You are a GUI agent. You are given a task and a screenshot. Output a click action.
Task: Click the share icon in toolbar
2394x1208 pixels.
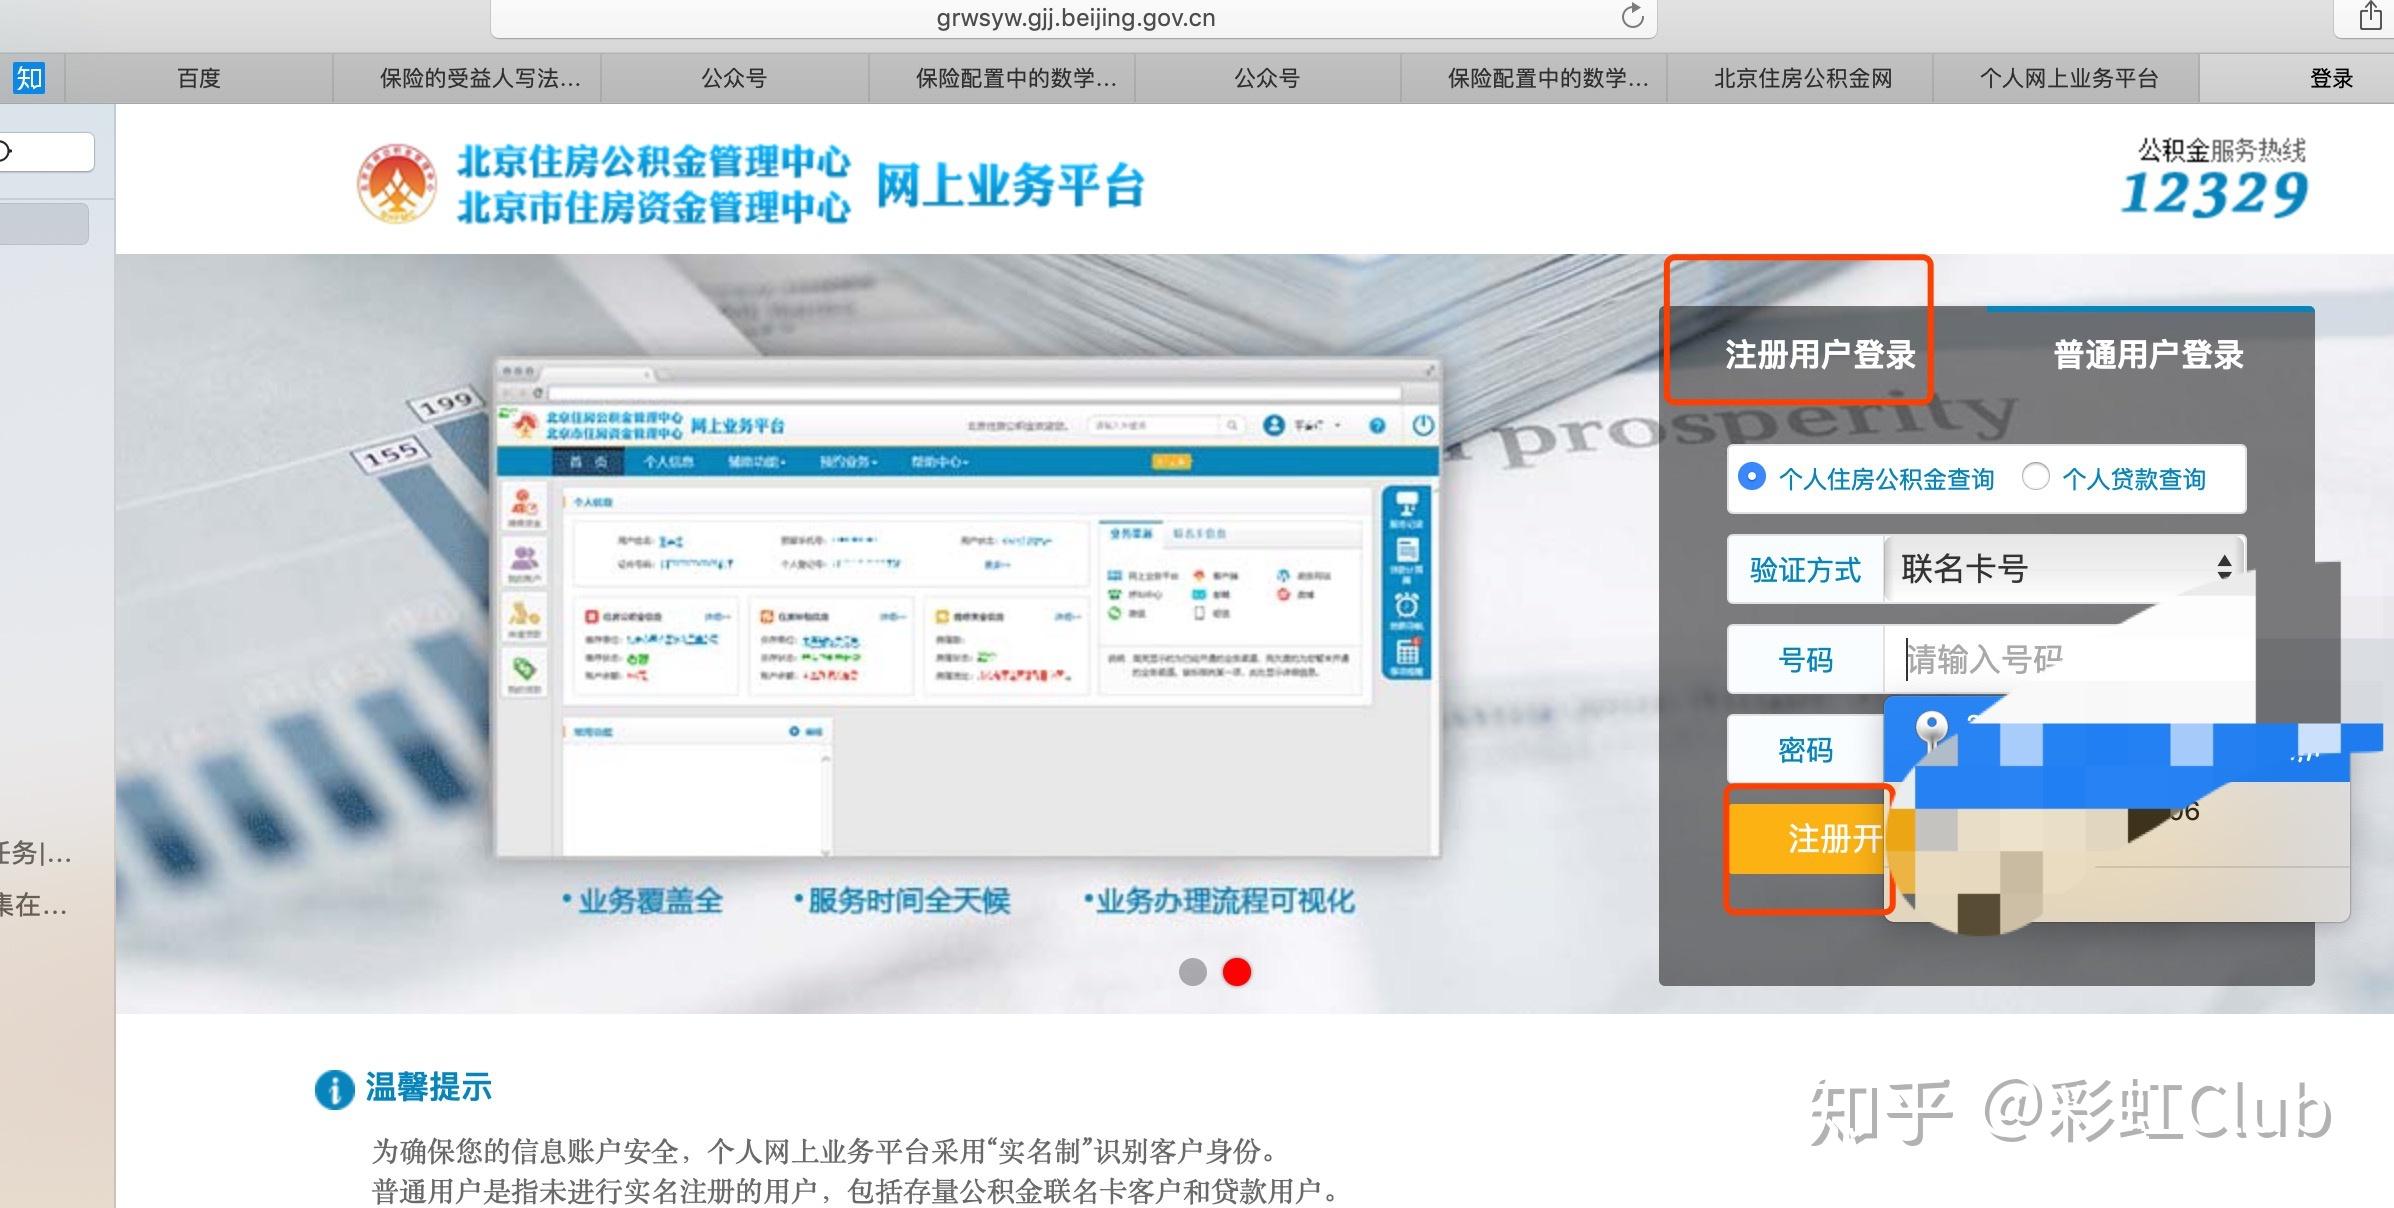2370,17
